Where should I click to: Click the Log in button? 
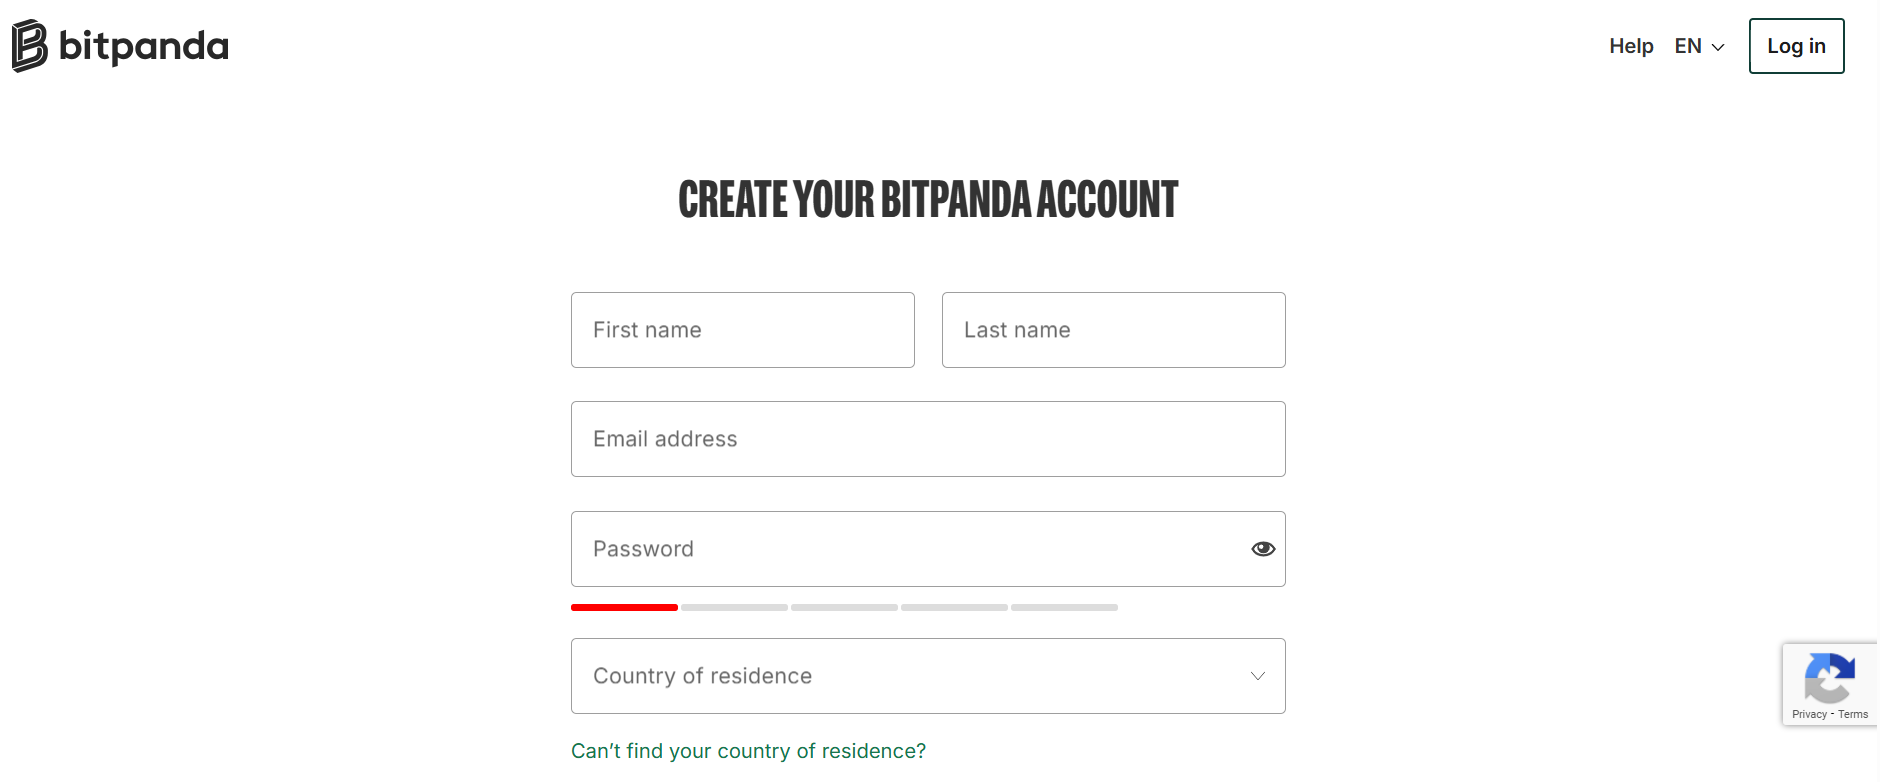click(1796, 45)
